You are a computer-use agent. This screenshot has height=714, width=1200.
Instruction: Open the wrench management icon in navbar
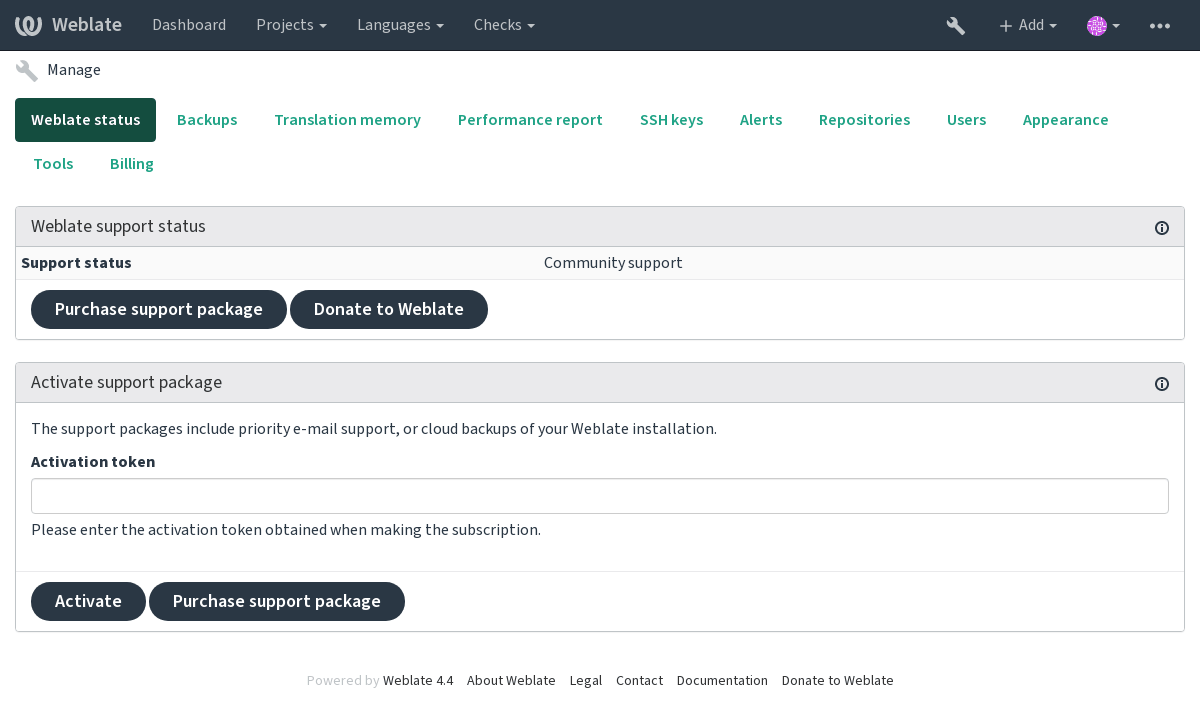pos(955,26)
